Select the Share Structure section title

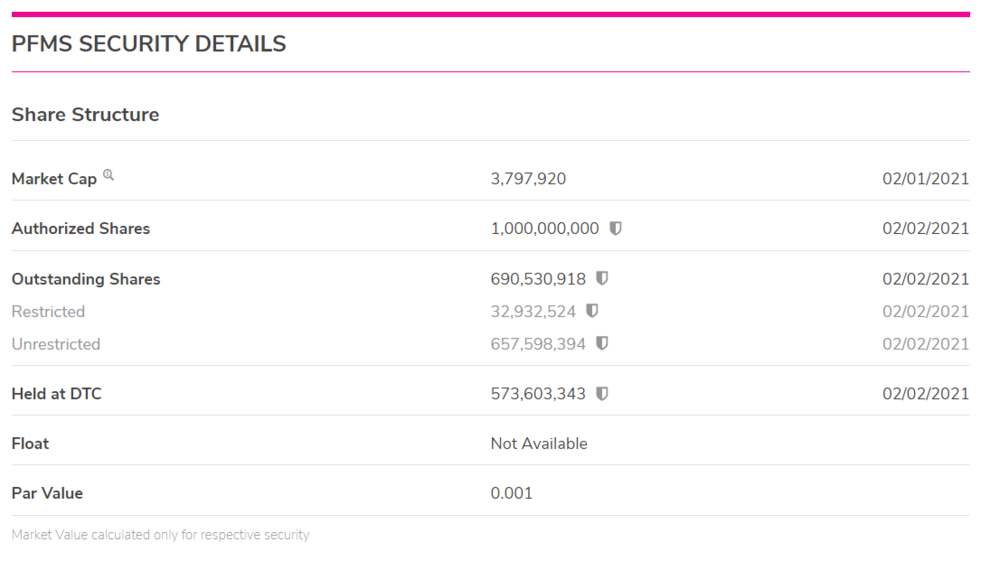click(x=85, y=115)
